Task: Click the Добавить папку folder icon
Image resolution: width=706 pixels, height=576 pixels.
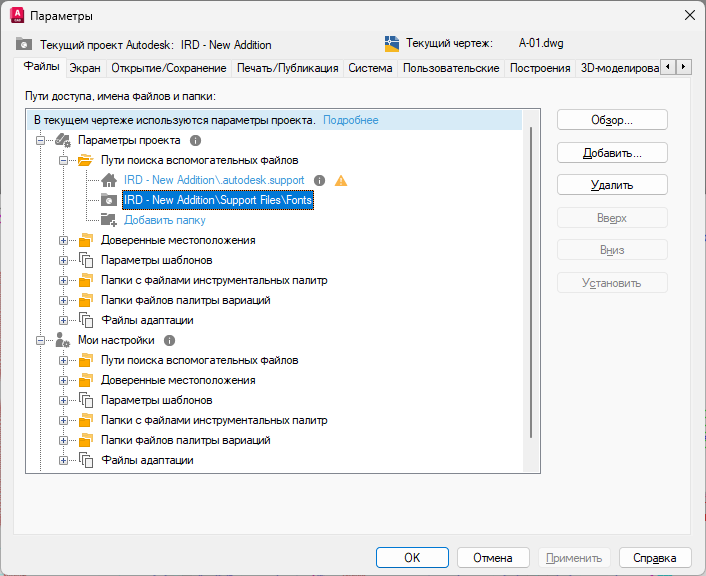Action: (109, 220)
